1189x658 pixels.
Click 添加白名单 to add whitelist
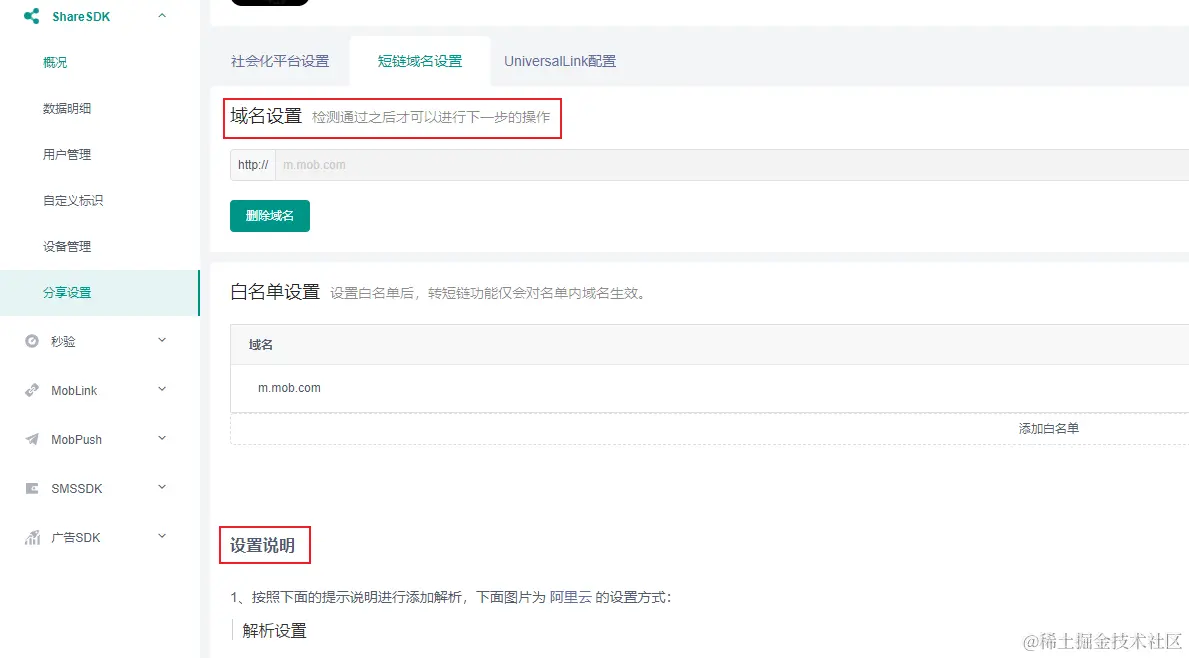[1049, 428]
